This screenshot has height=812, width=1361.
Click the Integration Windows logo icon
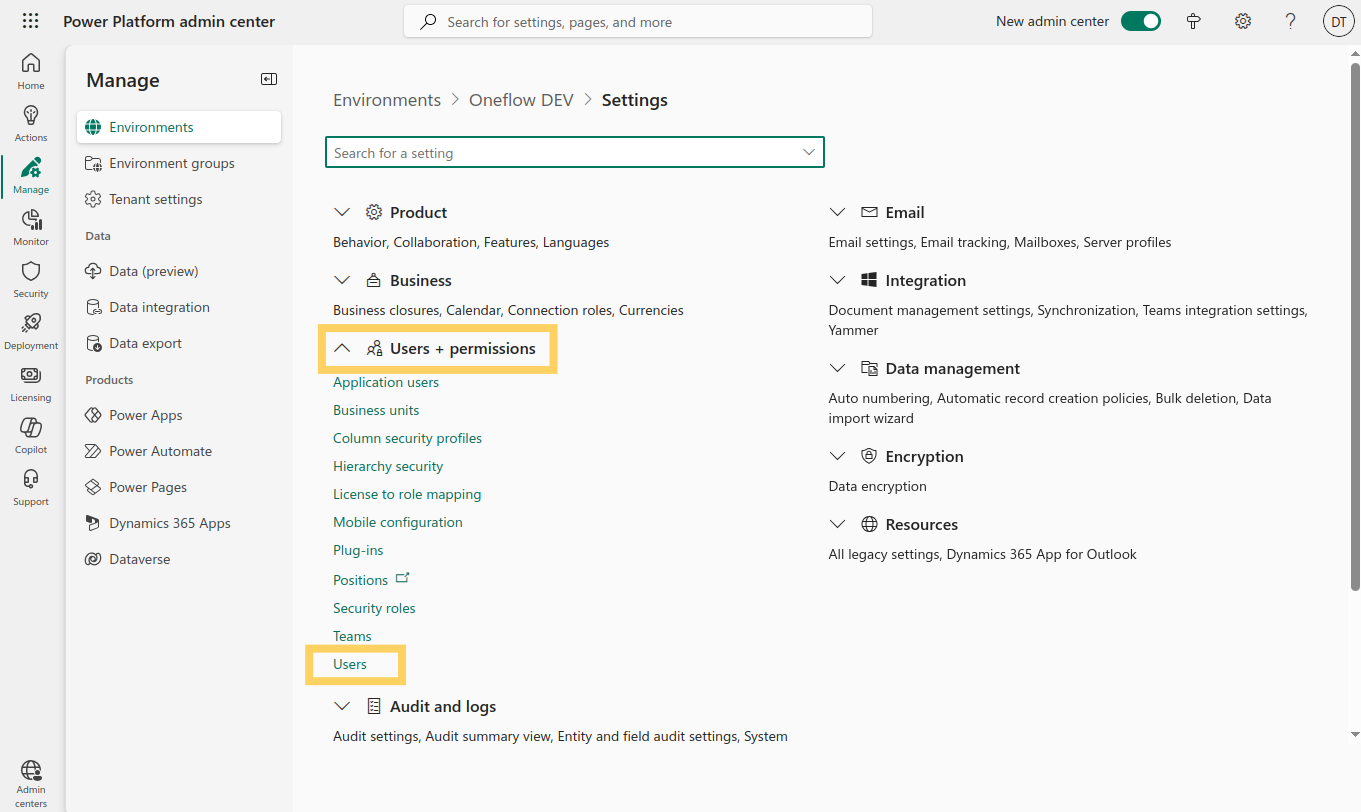coord(869,280)
